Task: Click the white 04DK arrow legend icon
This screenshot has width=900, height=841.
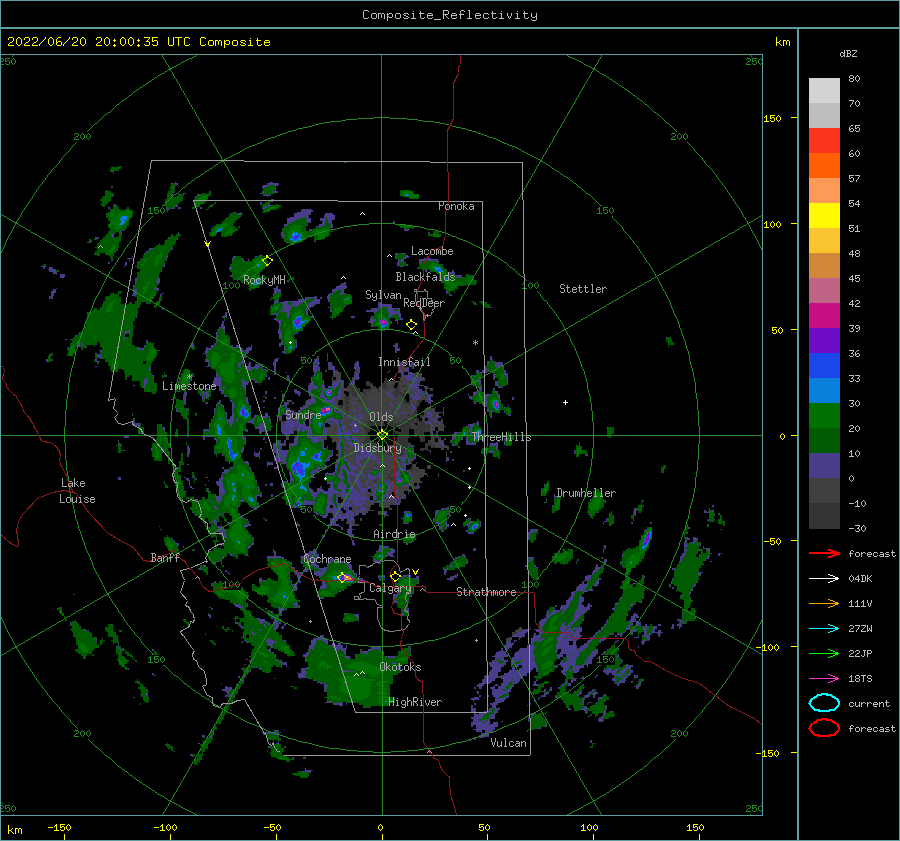Action: point(824,579)
